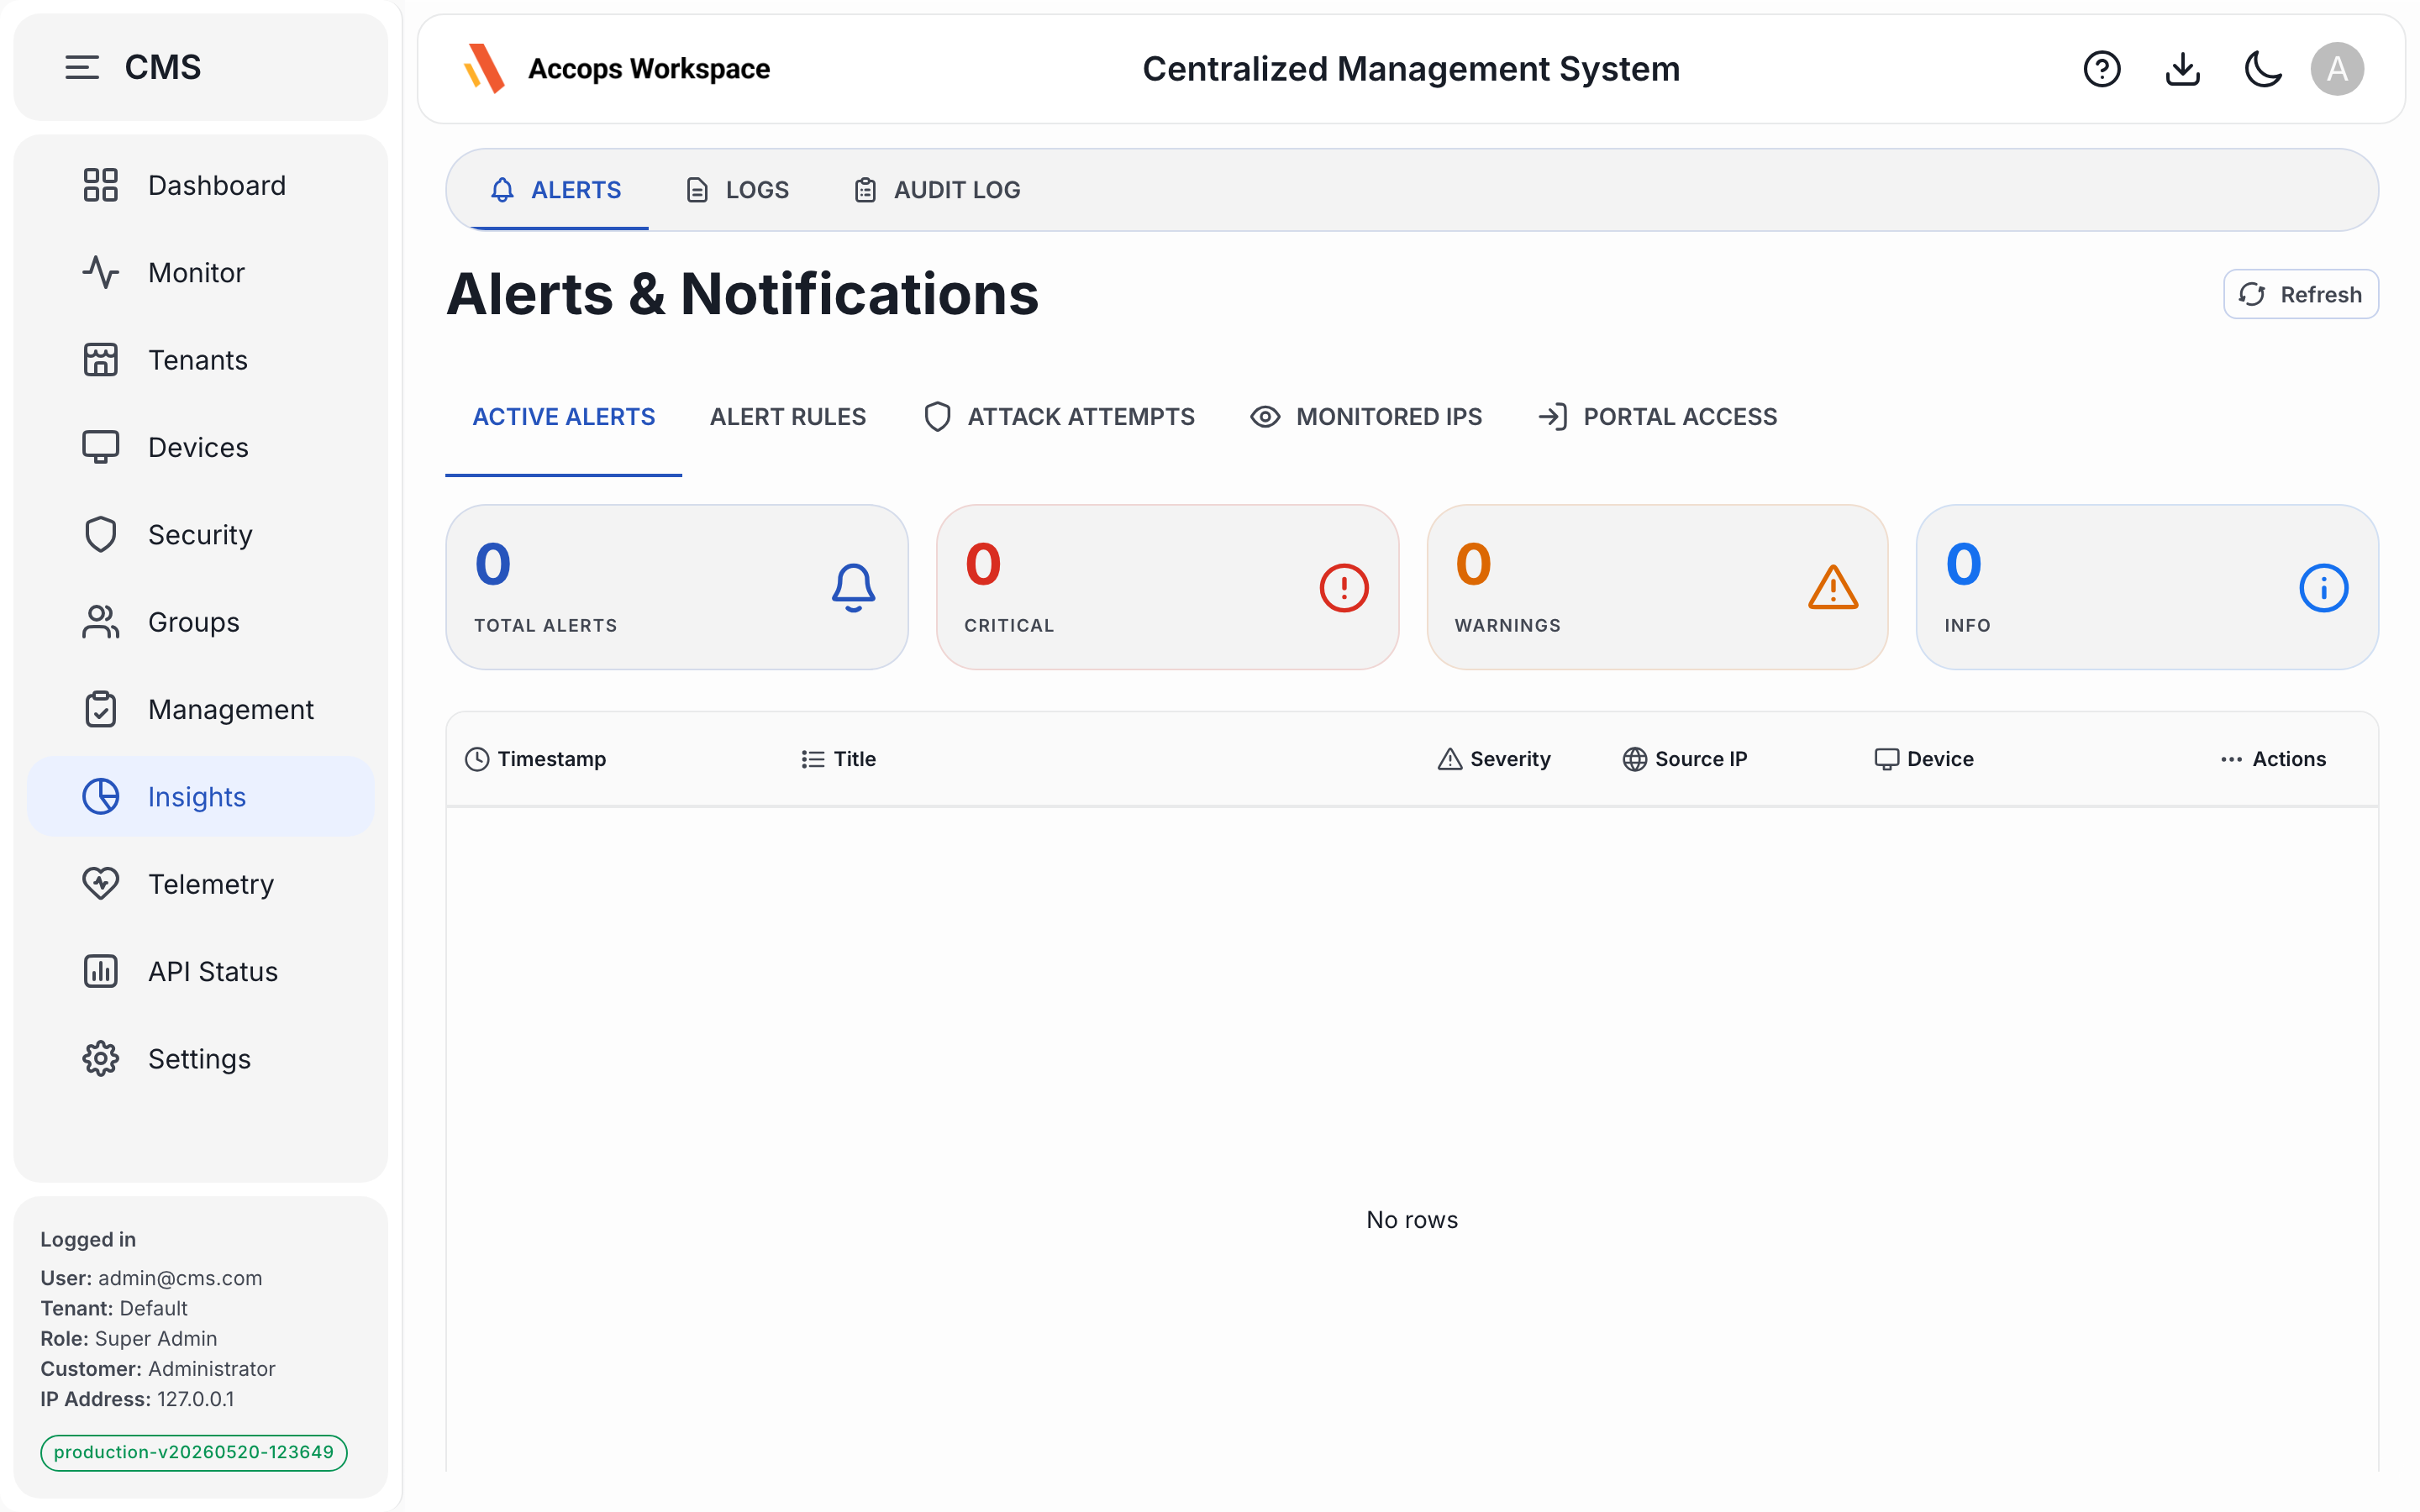The image size is (2420, 1512).
Task: Switch to the MONITORED IPS sub-tab
Action: (1366, 417)
